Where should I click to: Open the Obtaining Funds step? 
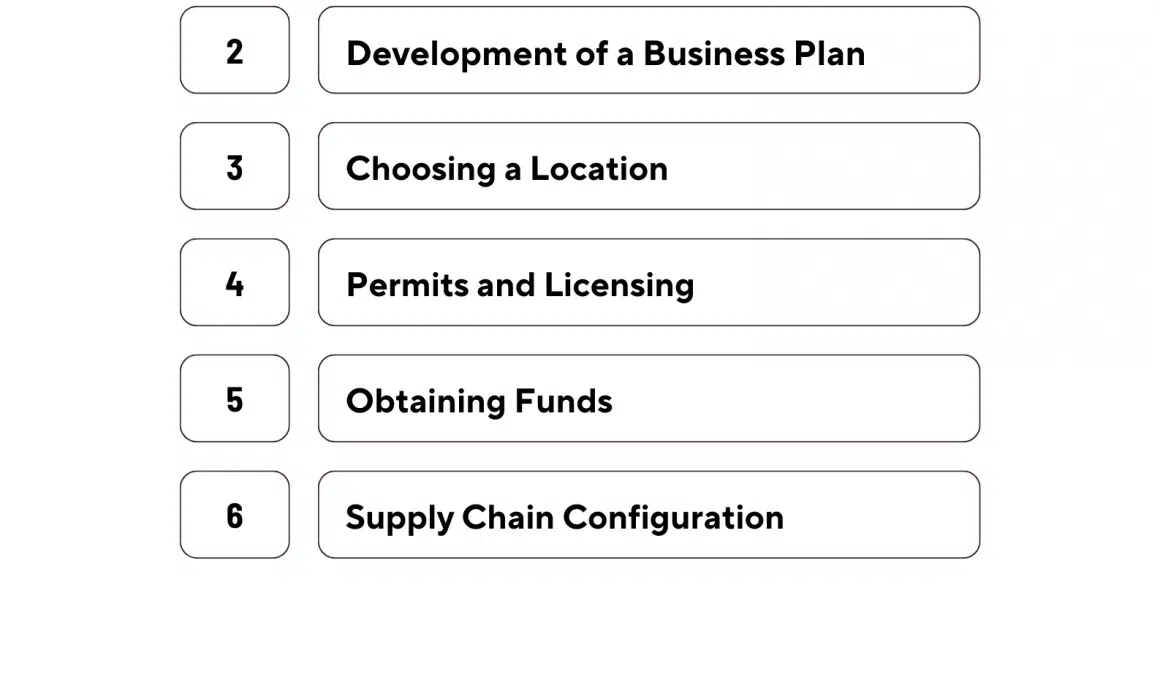(648, 399)
